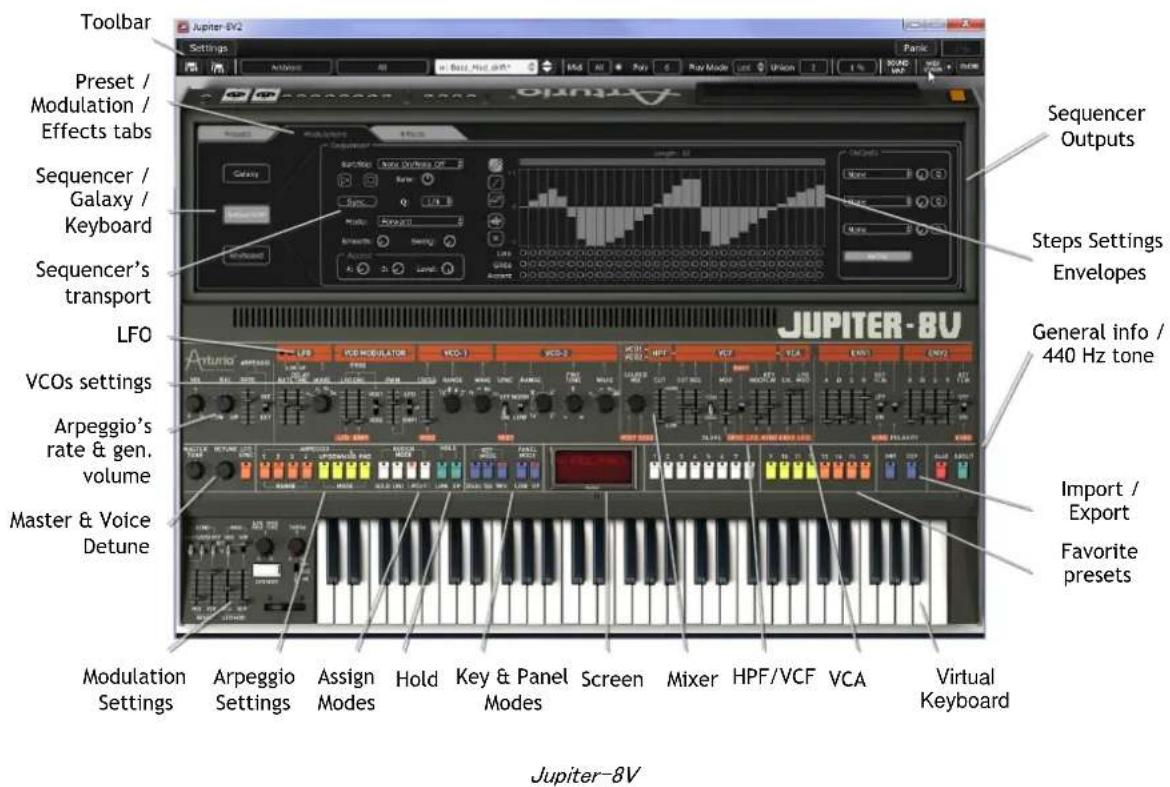Enable the first yellow arpeggio Mode button
Viewport: 1170px width, 787px height.
point(324,470)
